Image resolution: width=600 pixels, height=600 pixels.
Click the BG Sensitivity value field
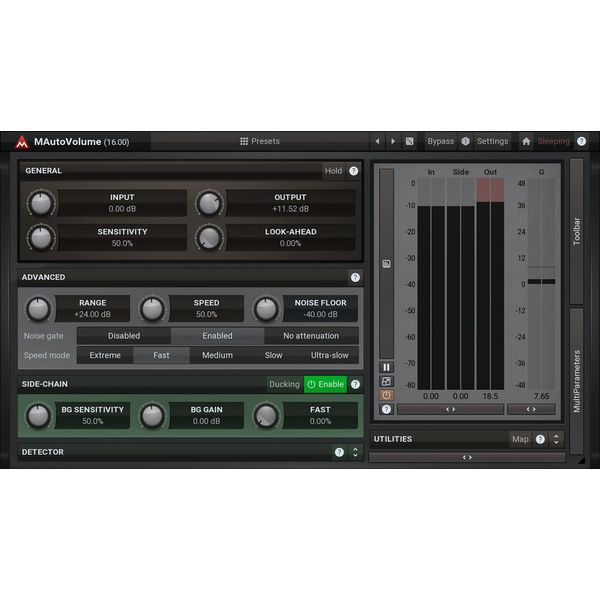pos(93,416)
